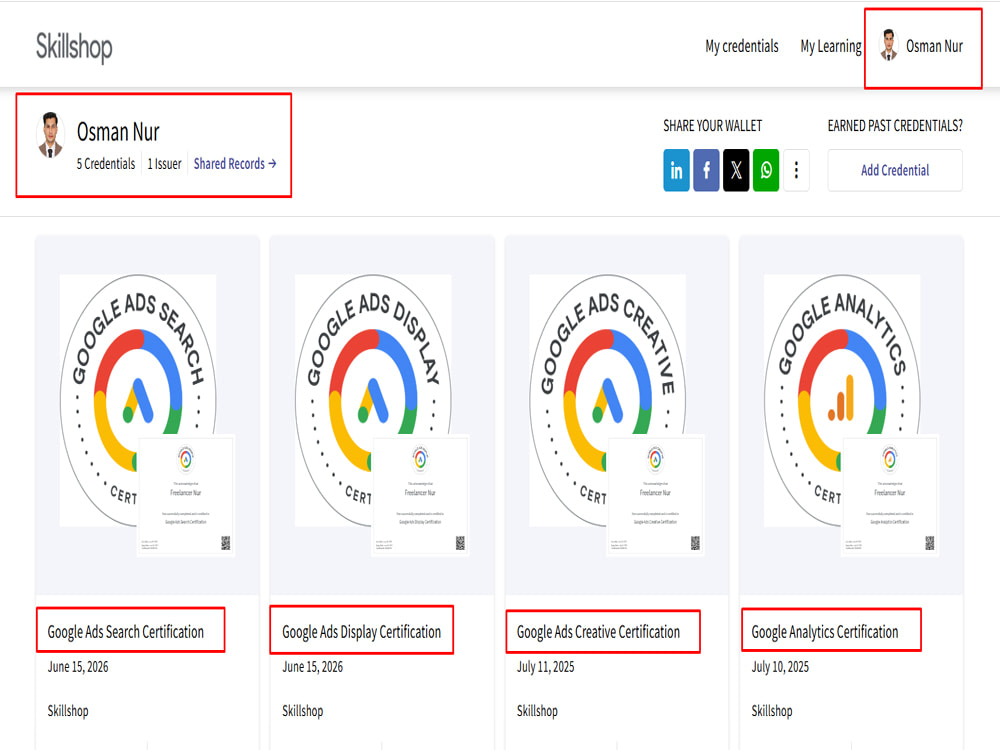Share wallet on Facebook
Screen dimensions: 1000x750
(706, 170)
